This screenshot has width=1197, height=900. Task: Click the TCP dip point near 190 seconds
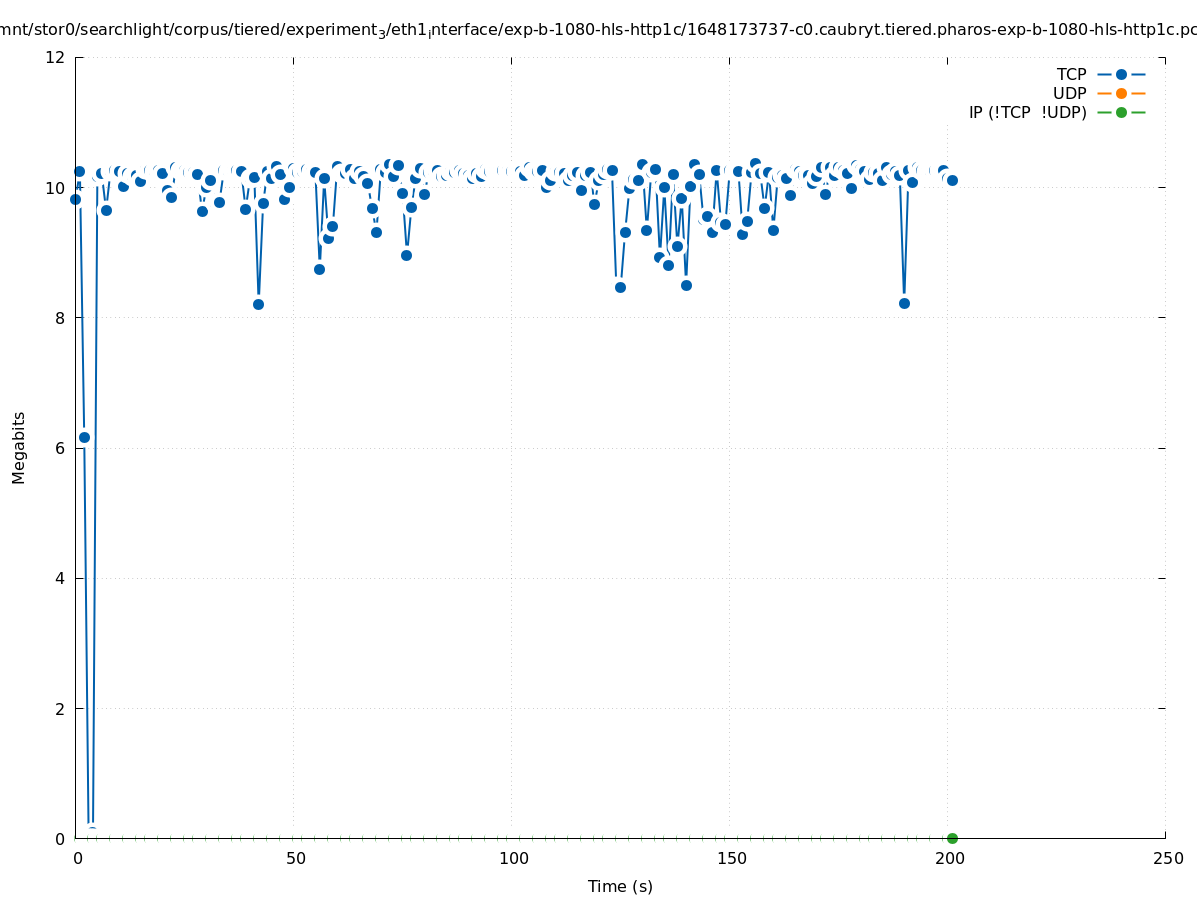904,303
